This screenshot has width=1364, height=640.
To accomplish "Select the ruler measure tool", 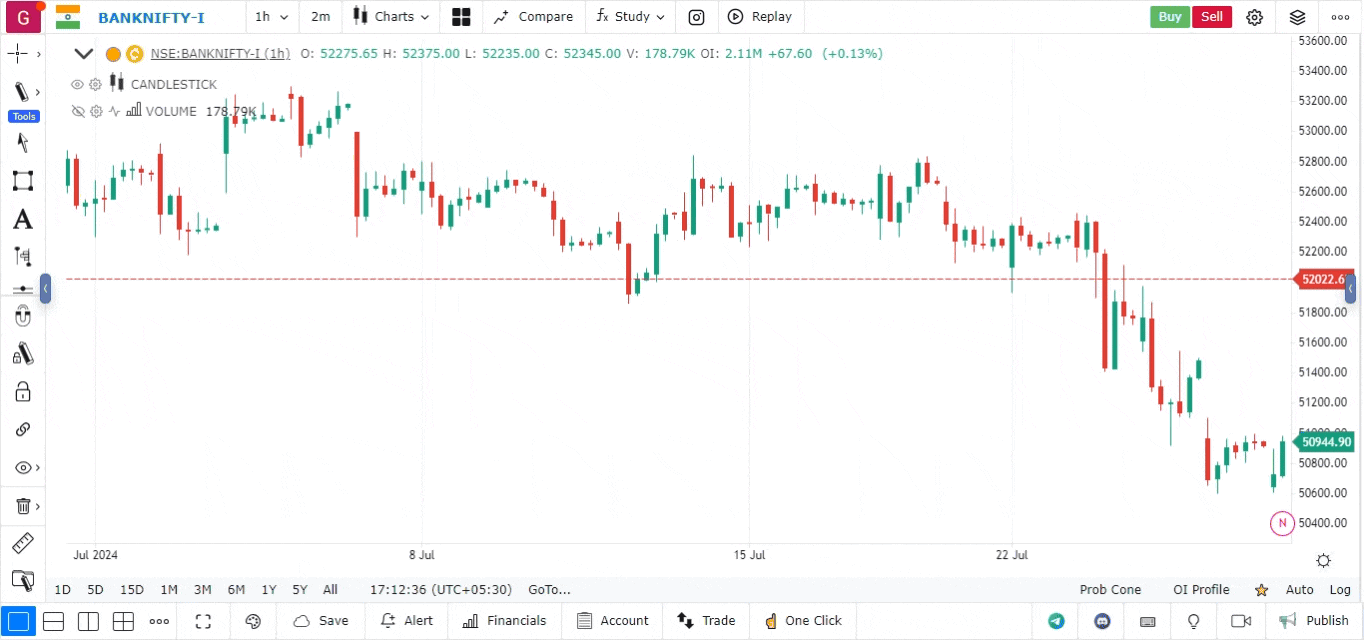I will [22, 543].
